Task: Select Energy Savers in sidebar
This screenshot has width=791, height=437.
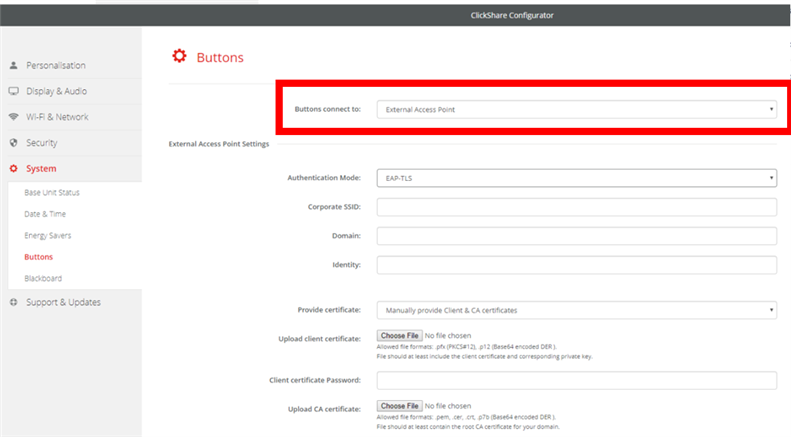Action: (x=49, y=235)
